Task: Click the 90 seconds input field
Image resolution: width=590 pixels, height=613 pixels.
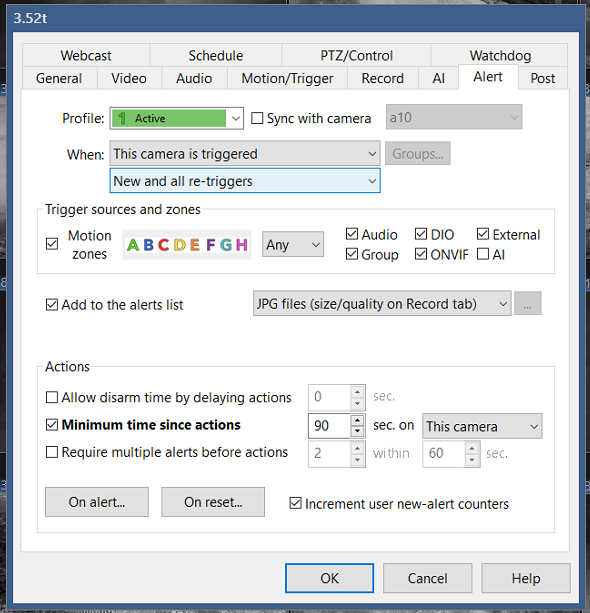Action: click(x=329, y=426)
